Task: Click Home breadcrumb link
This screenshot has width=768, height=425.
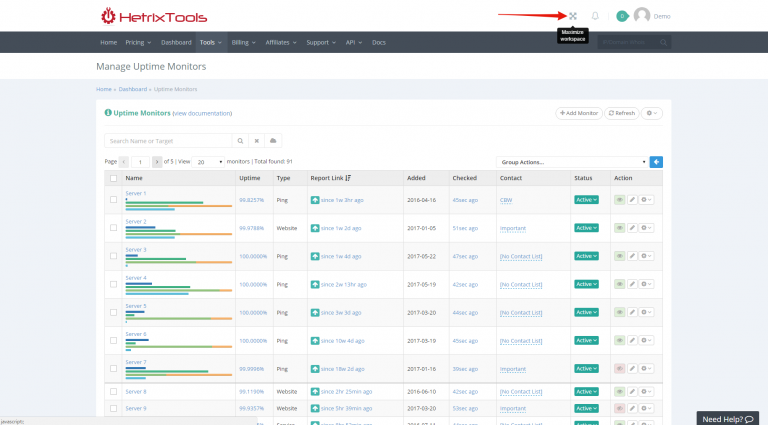Action: tap(104, 89)
